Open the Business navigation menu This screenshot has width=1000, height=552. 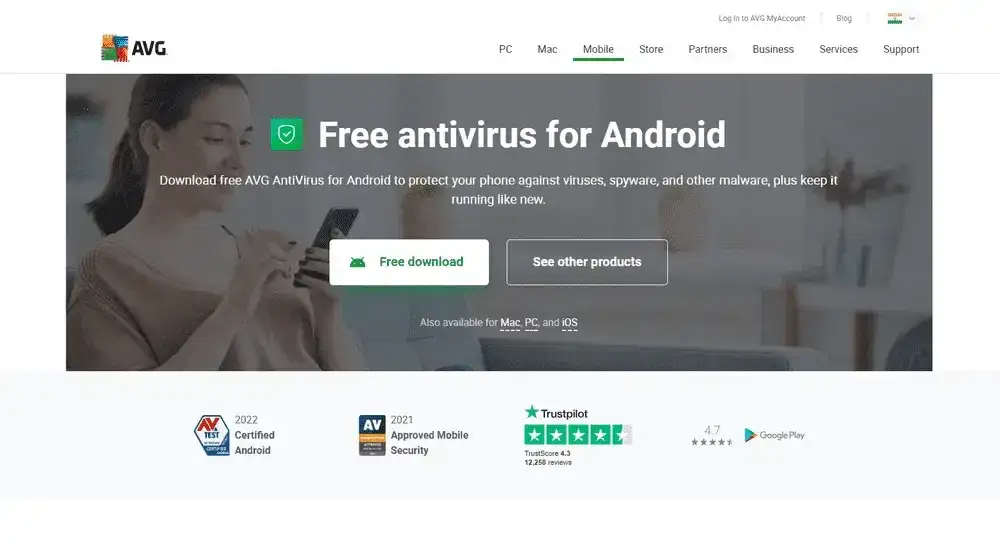pos(773,49)
